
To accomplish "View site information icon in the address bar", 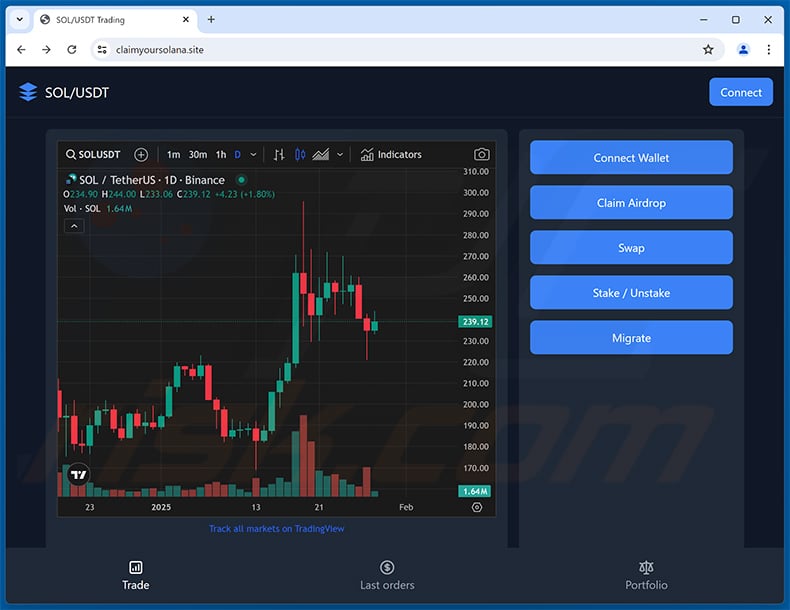I will point(102,49).
